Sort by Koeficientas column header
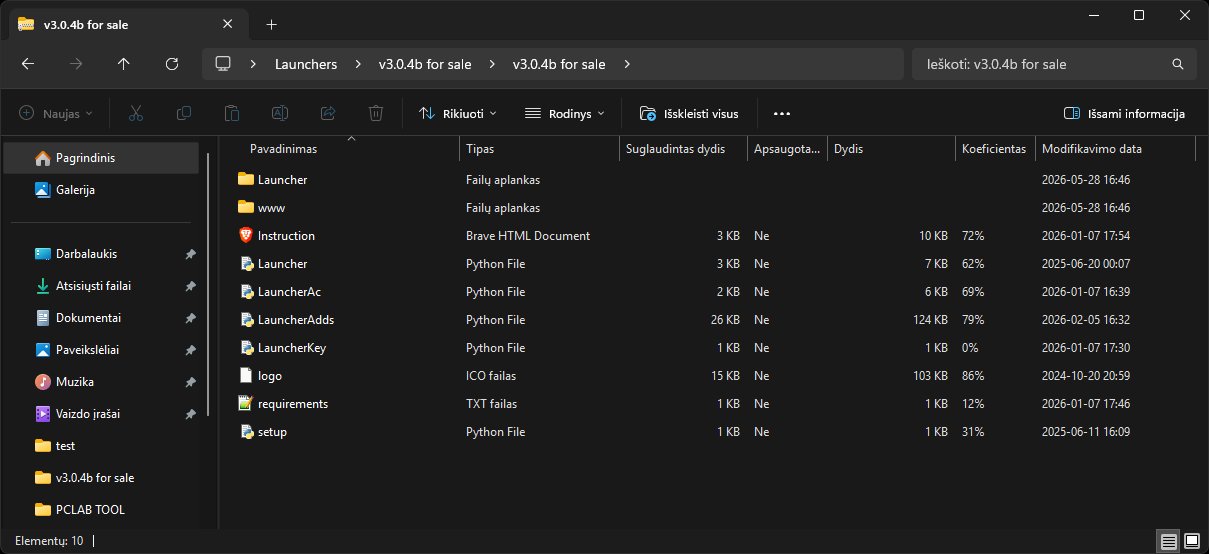 point(995,149)
